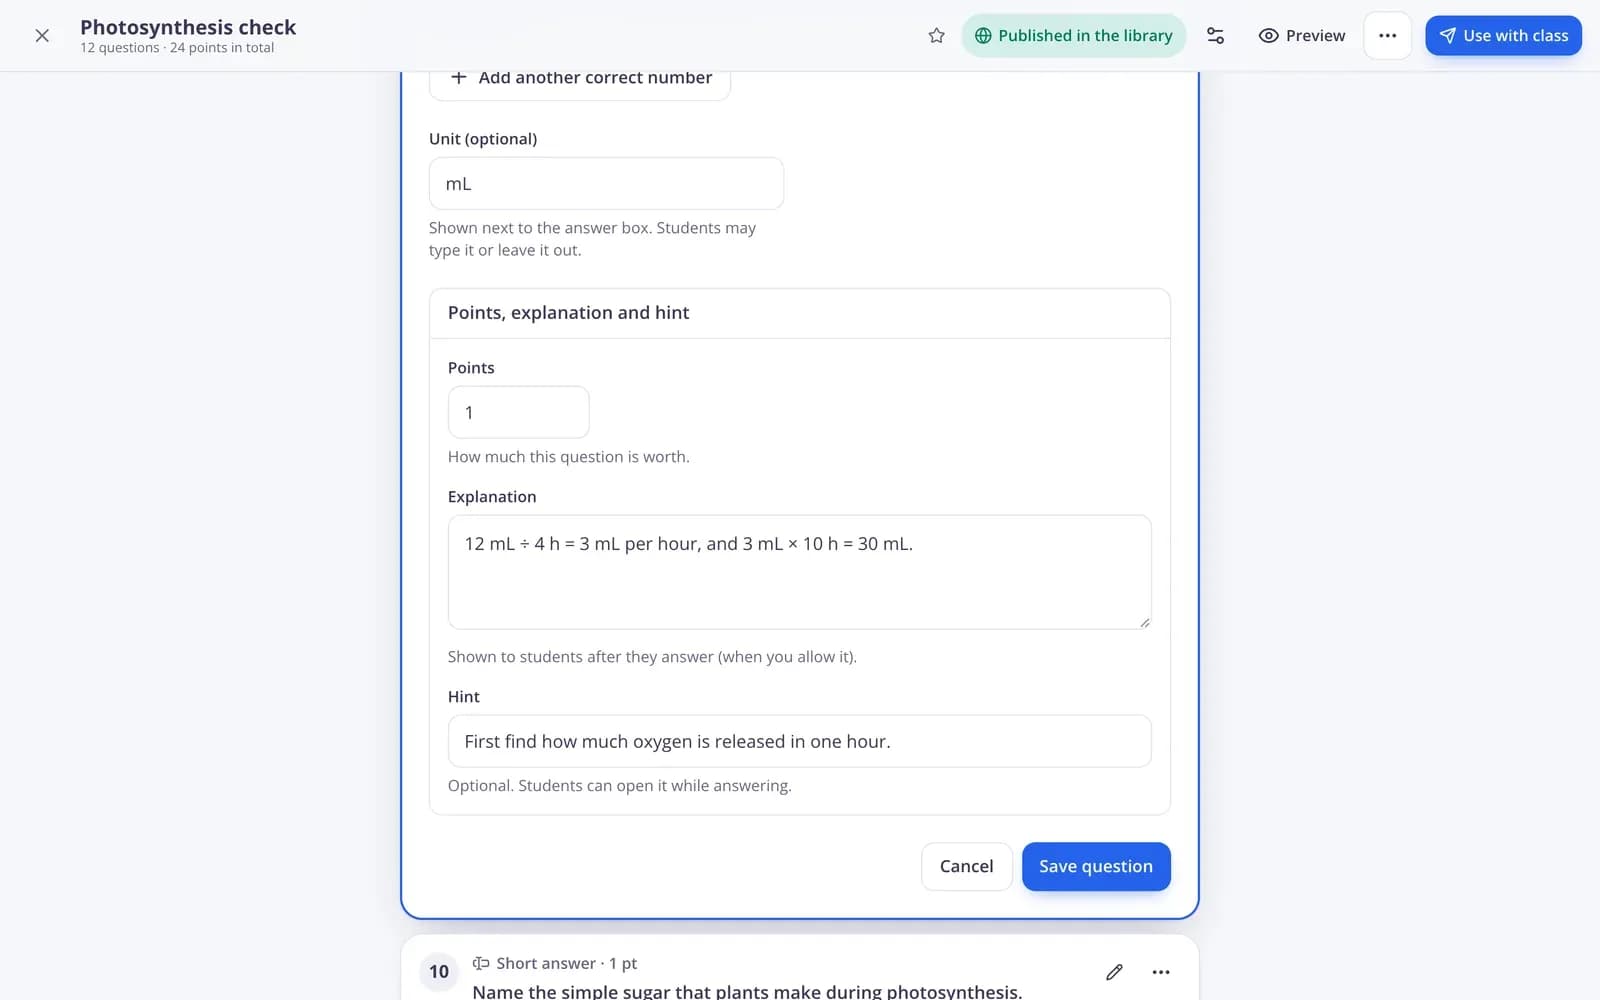Close the Photosynthesis check editor
This screenshot has width=1600, height=1000.
pos(42,36)
